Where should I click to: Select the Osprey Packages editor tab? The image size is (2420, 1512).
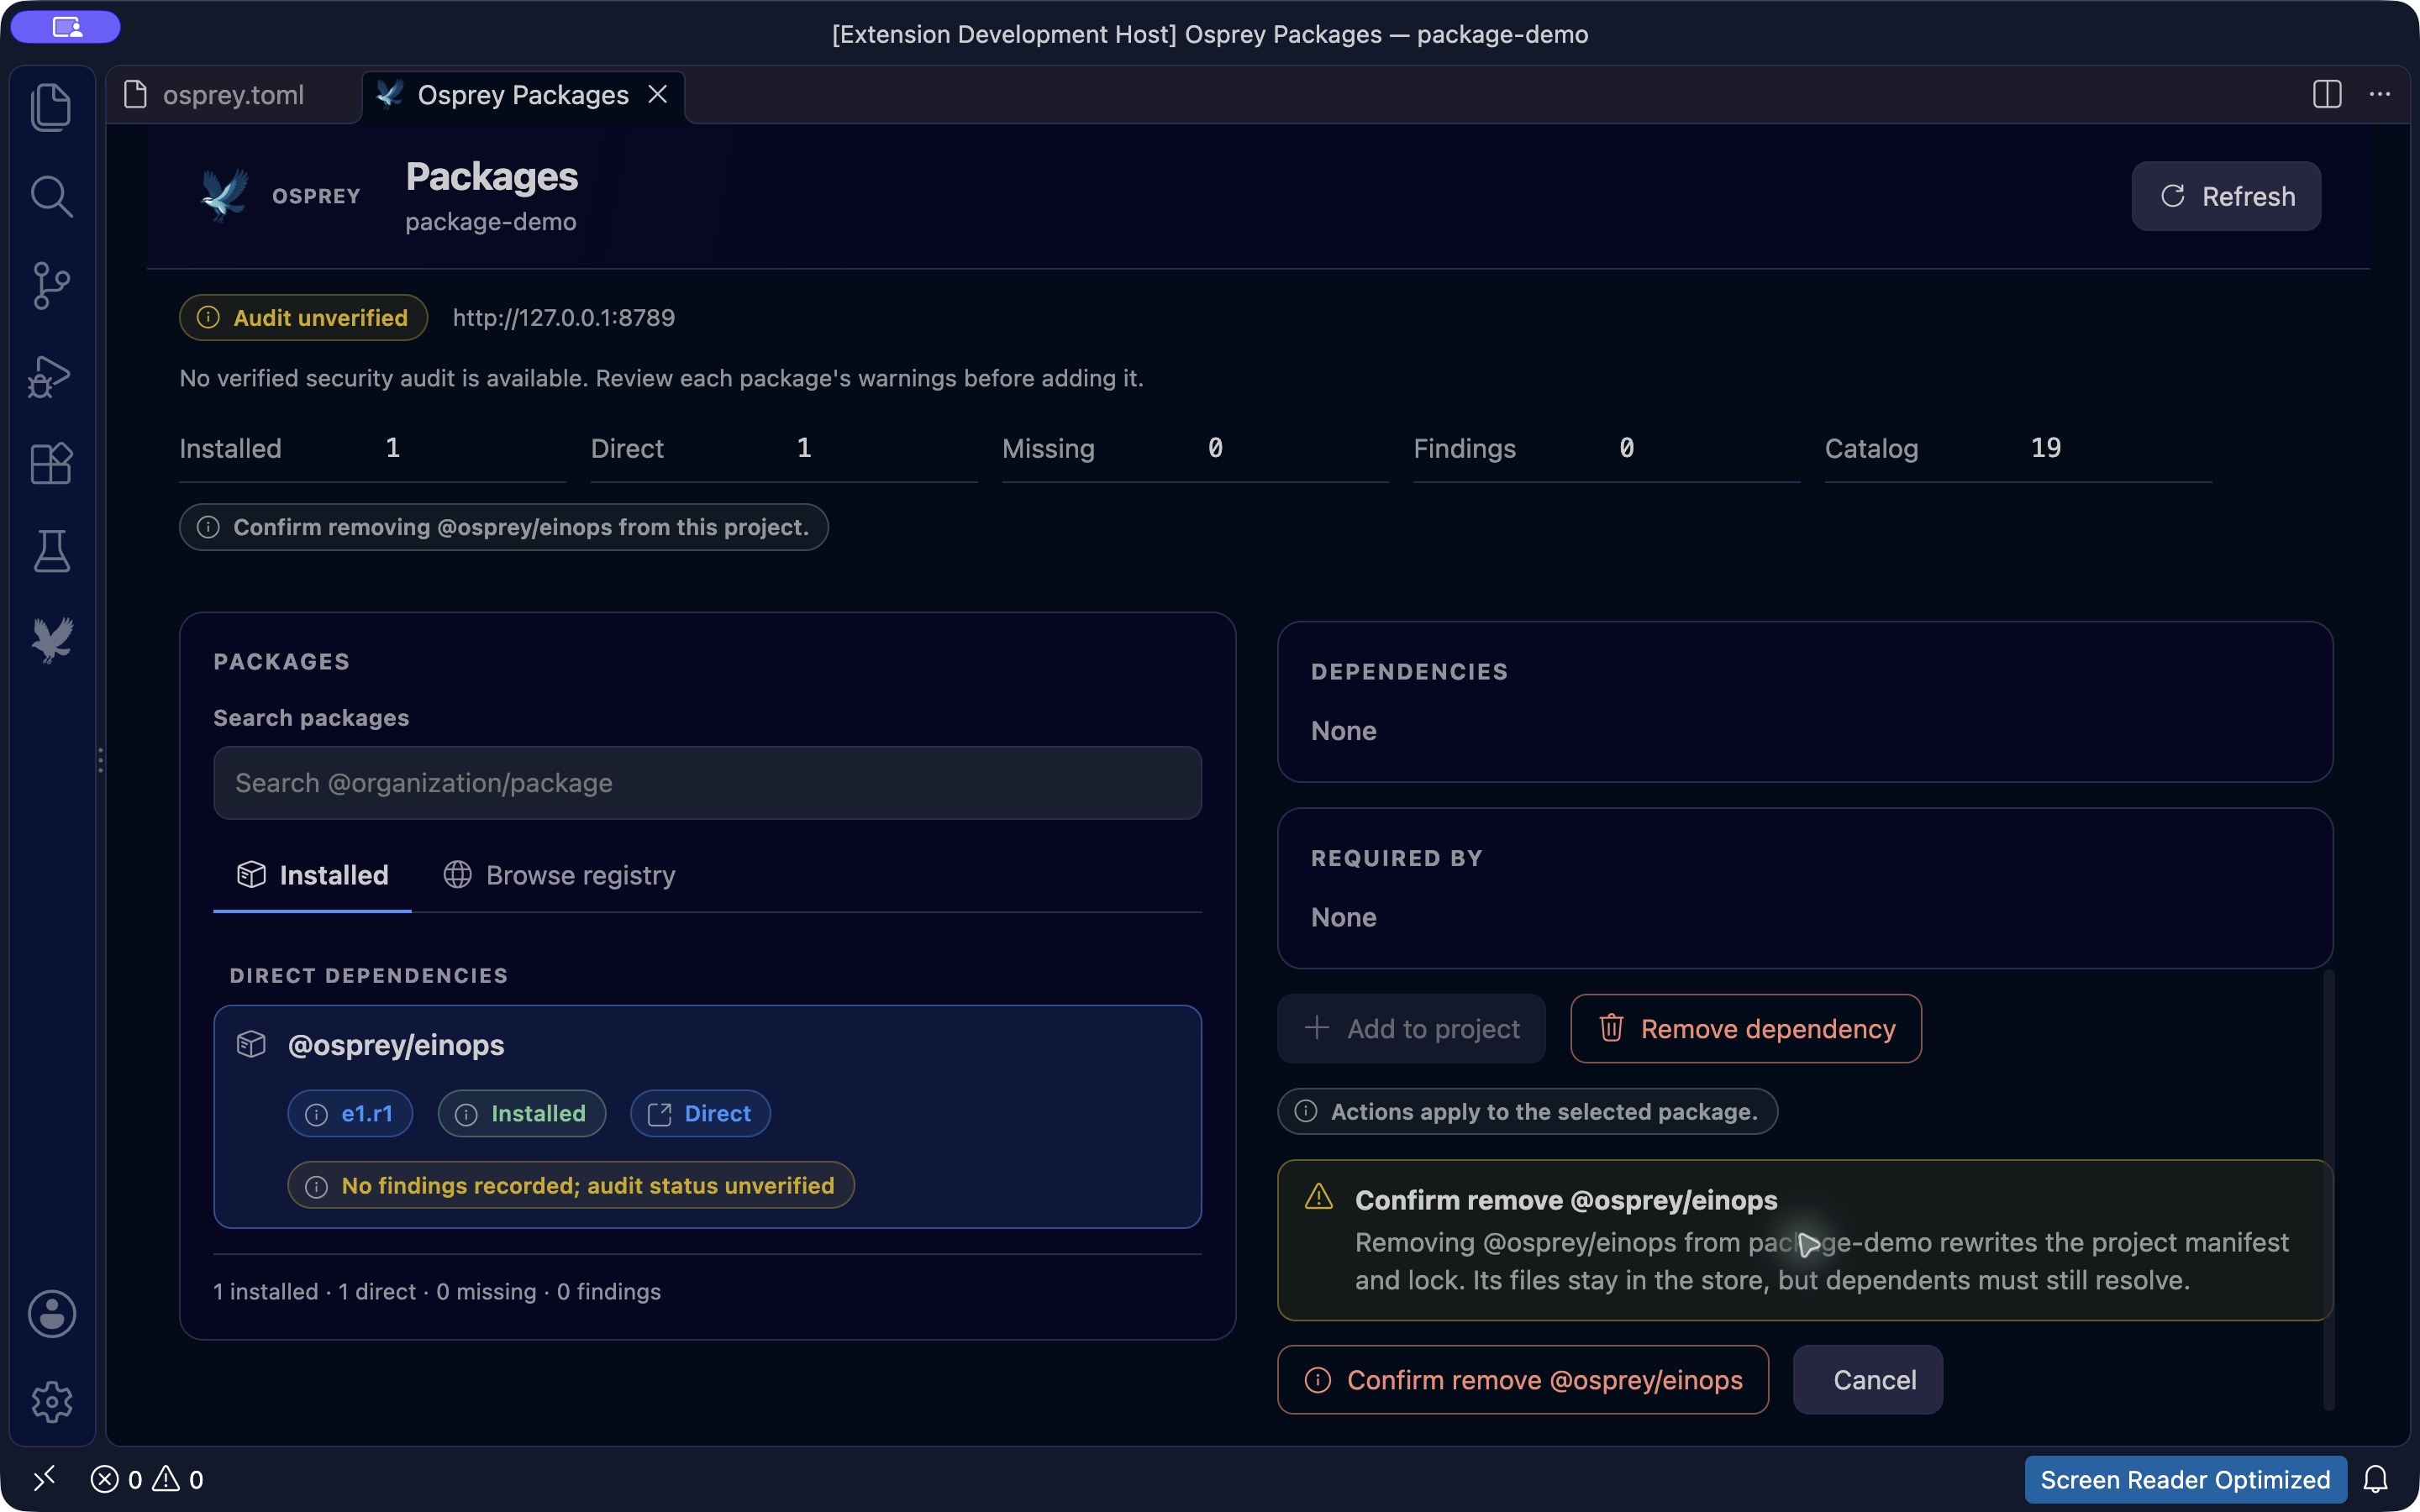coord(522,95)
